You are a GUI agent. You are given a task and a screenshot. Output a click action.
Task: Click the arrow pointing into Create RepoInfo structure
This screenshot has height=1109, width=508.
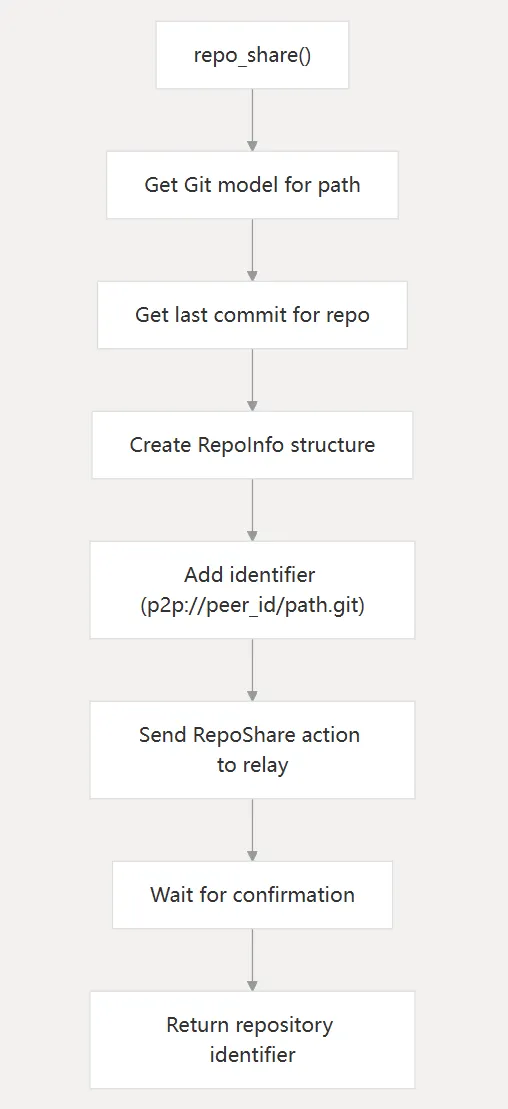pos(252,380)
